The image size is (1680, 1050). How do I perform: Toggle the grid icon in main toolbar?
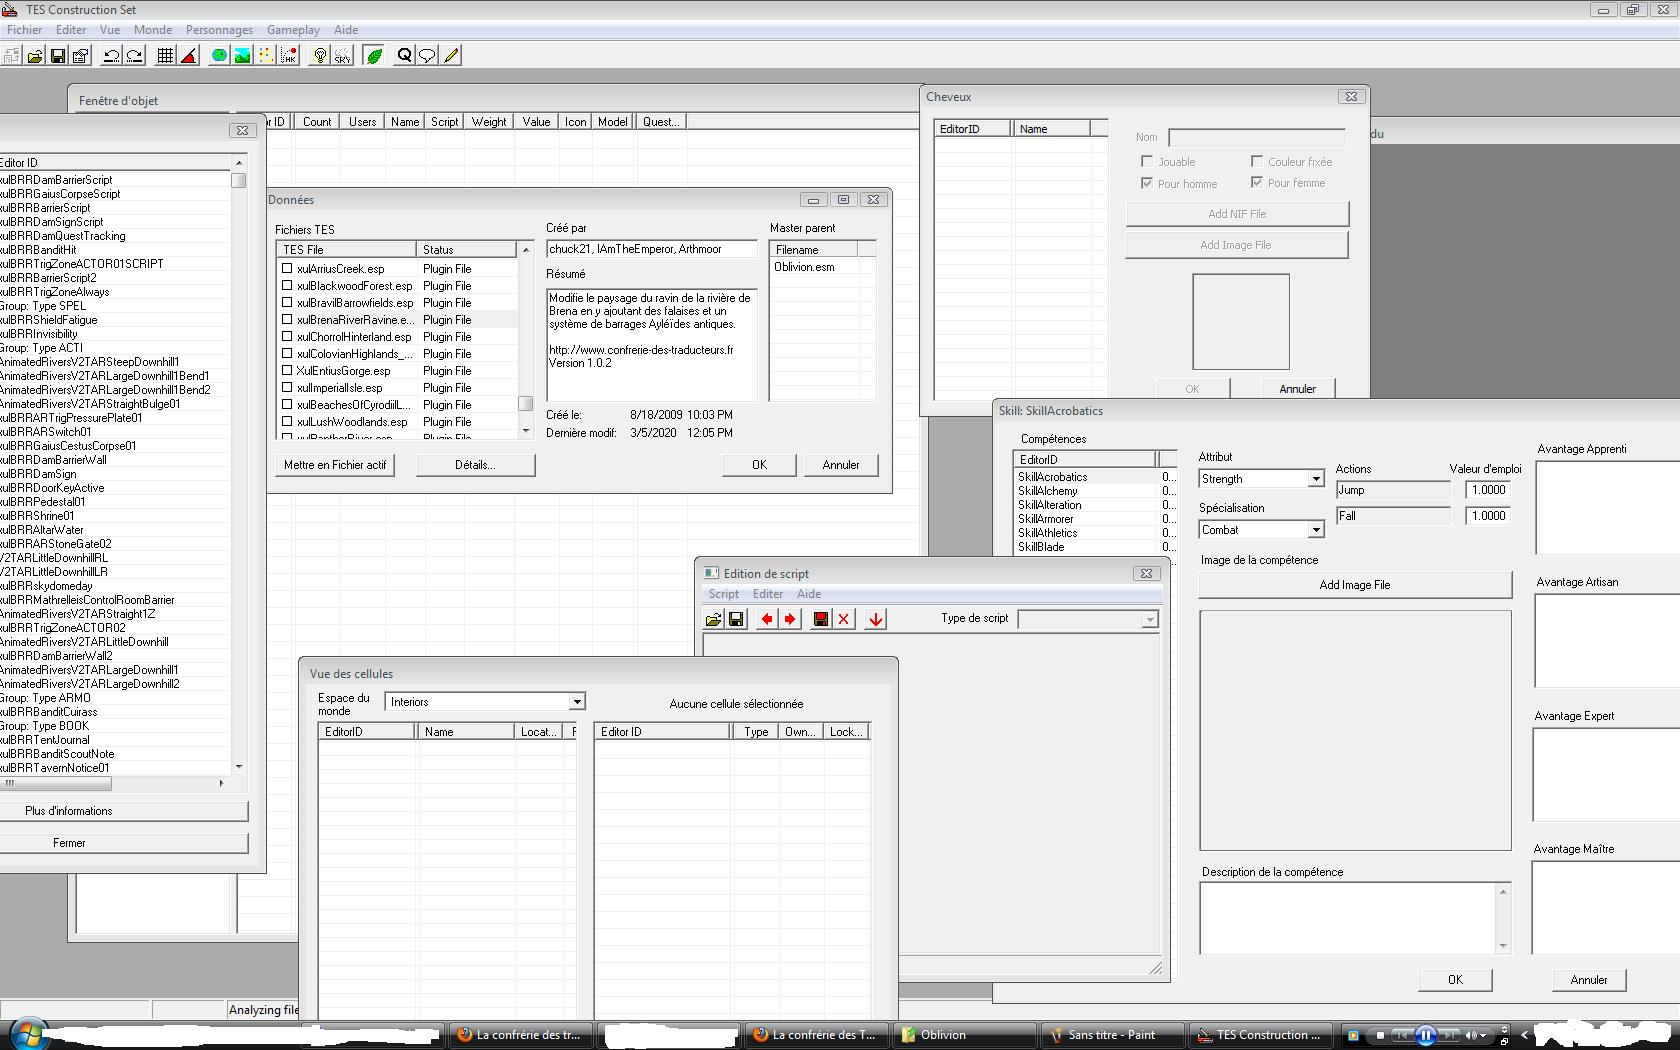click(166, 56)
